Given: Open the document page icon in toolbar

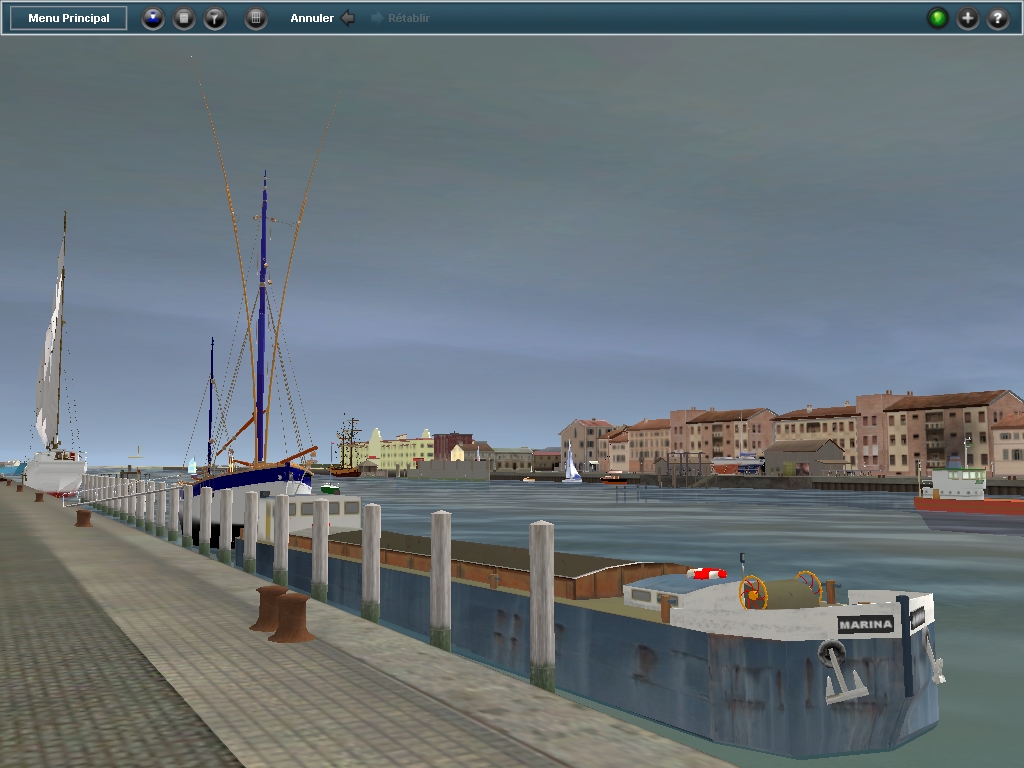Looking at the screenshot, I should coord(184,18).
